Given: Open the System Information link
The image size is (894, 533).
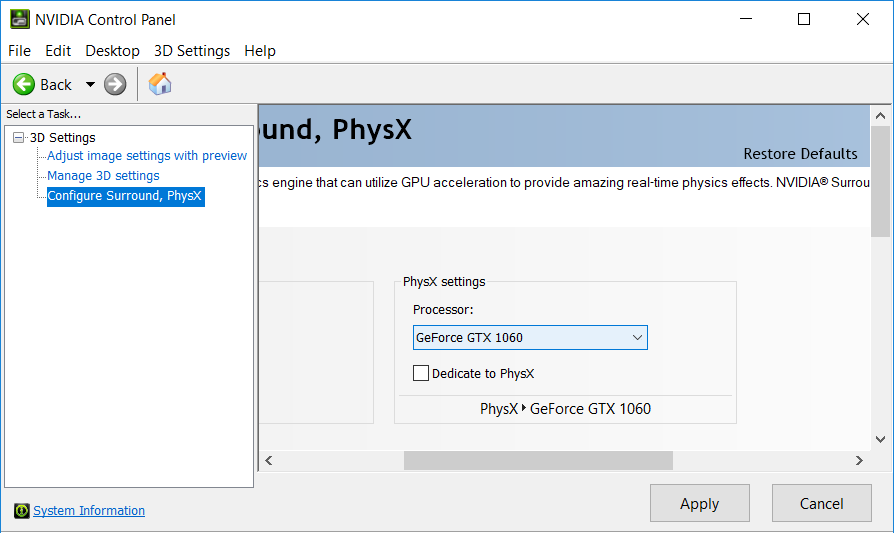Looking at the screenshot, I should [x=89, y=511].
